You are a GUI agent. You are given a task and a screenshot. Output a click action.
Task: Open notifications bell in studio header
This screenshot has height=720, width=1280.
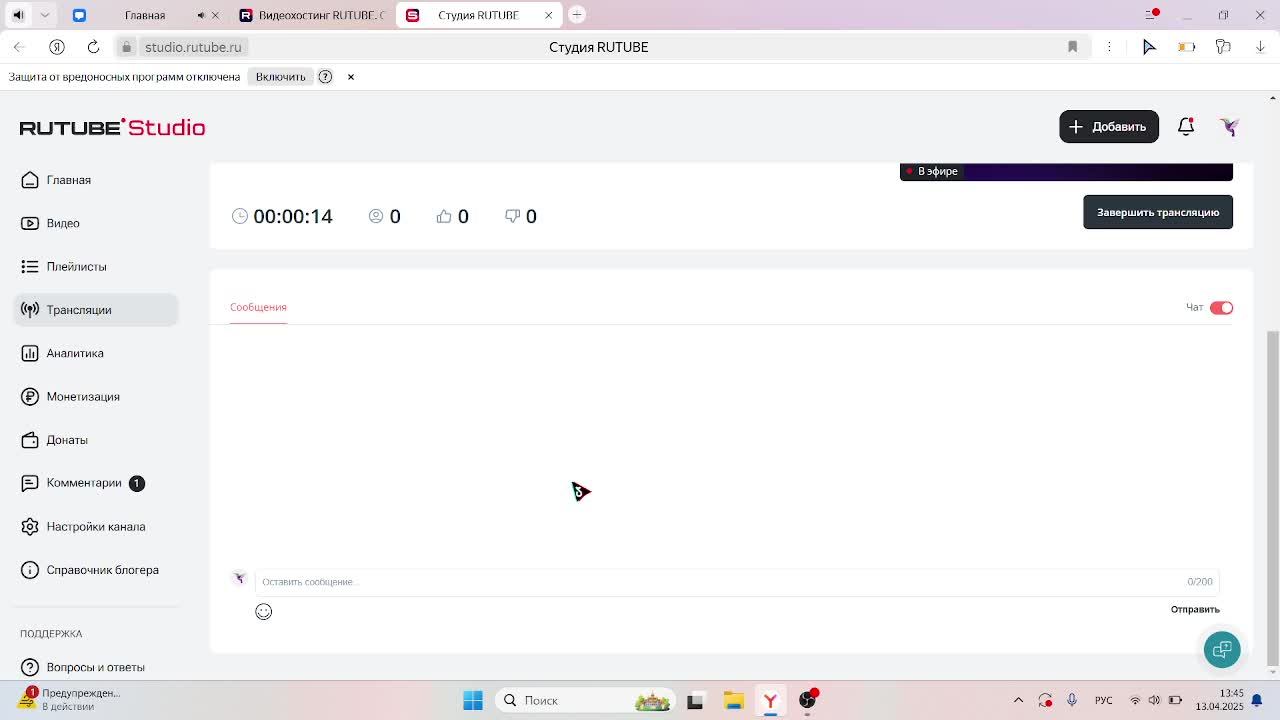pyautogui.click(x=1186, y=127)
